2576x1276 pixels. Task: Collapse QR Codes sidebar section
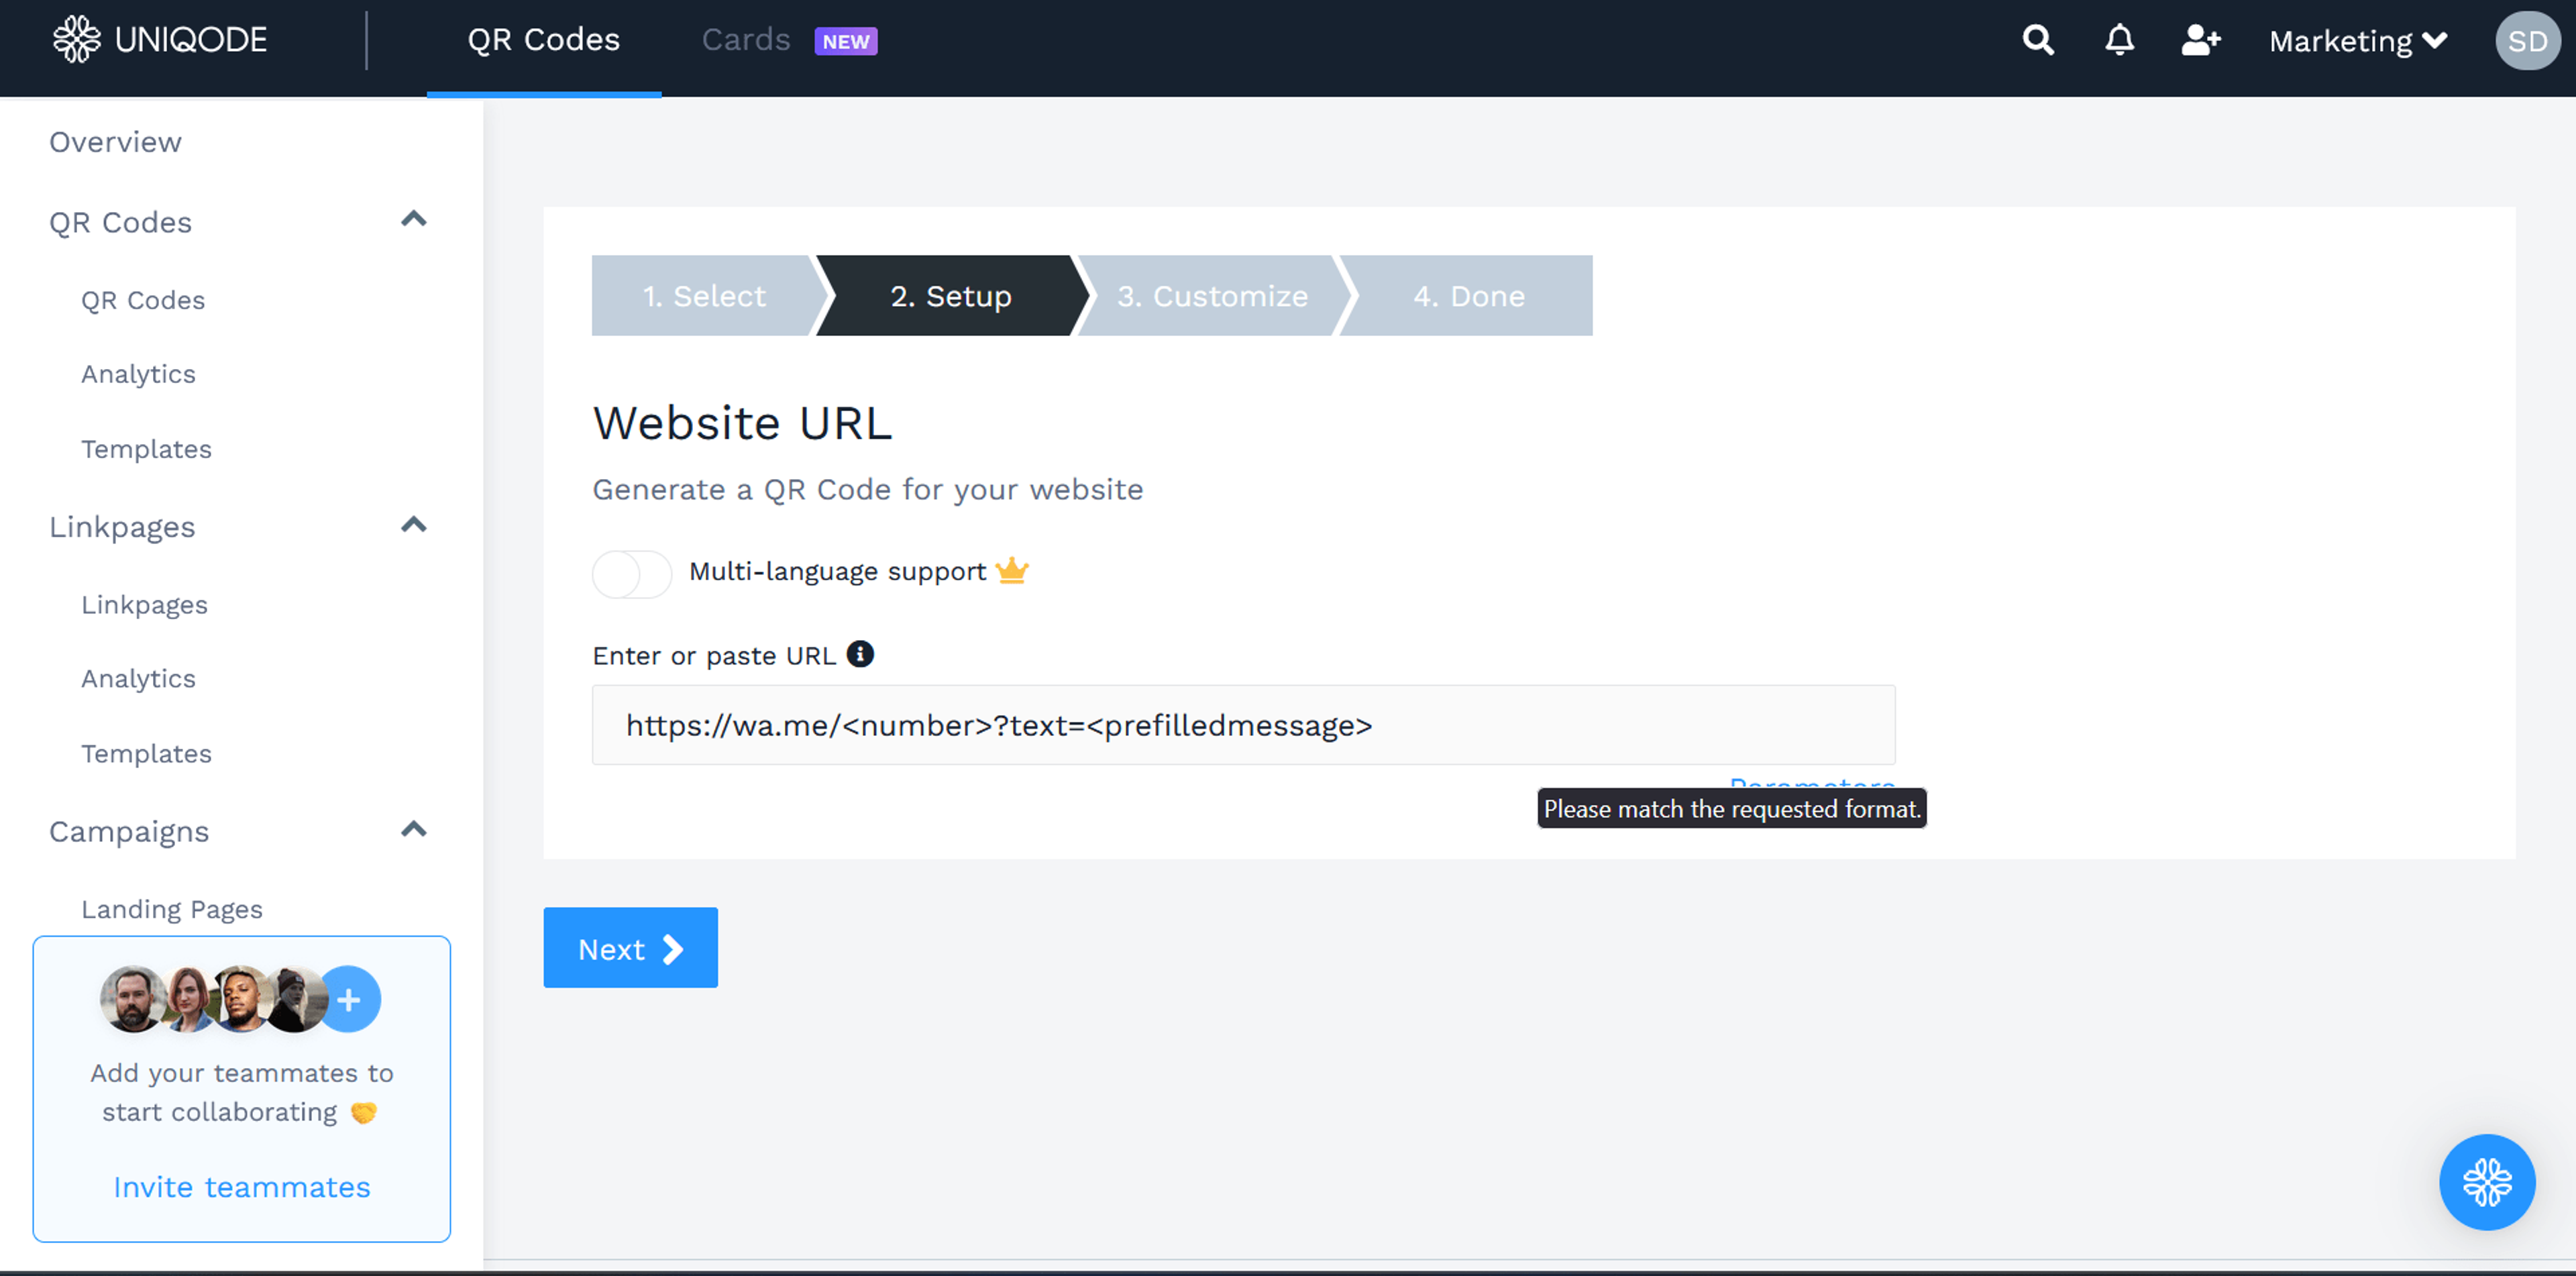(413, 219)
